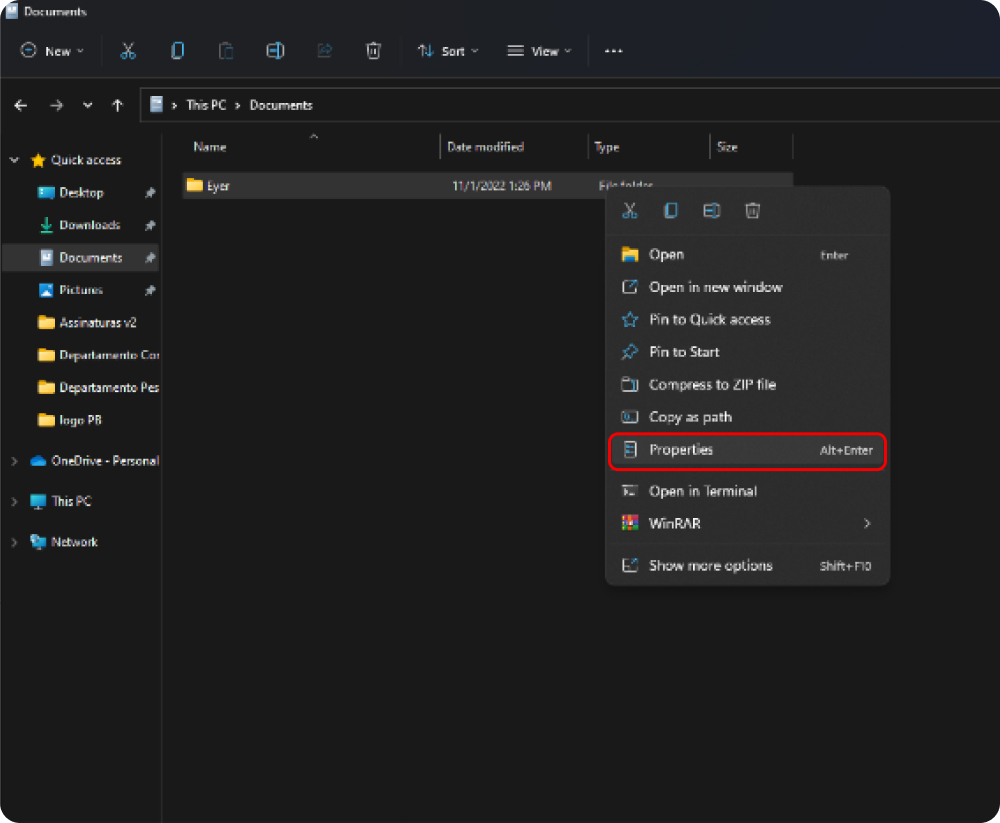The width and height of the screenshot is (1000, 823).
Task: Click the document icon in the address bar
Action: coord(156,105)
